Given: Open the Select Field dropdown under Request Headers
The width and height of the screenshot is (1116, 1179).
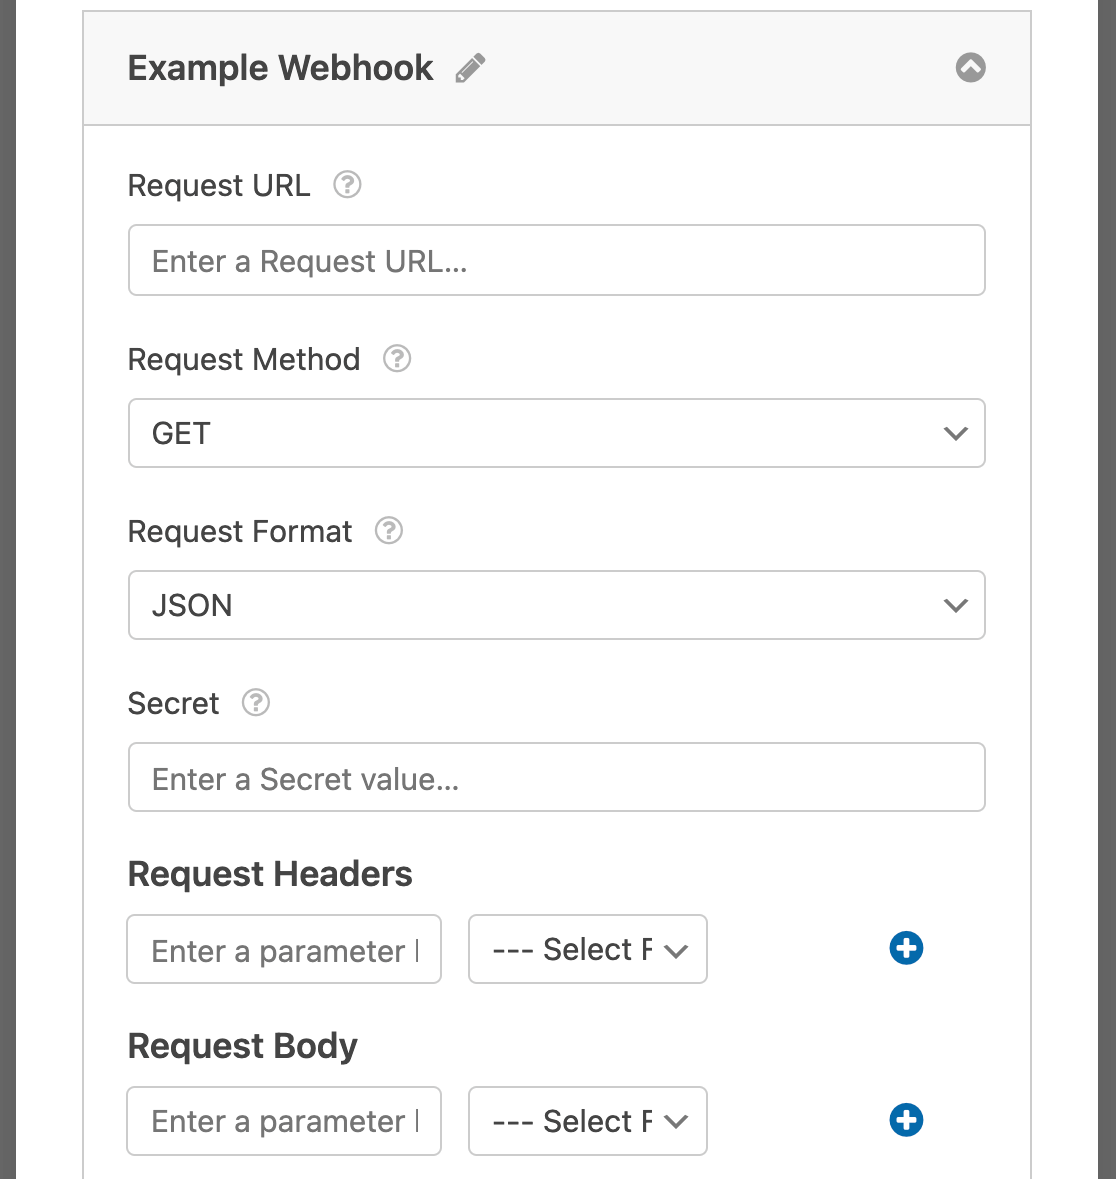Looking at the screenshot, I should [587, 949].
